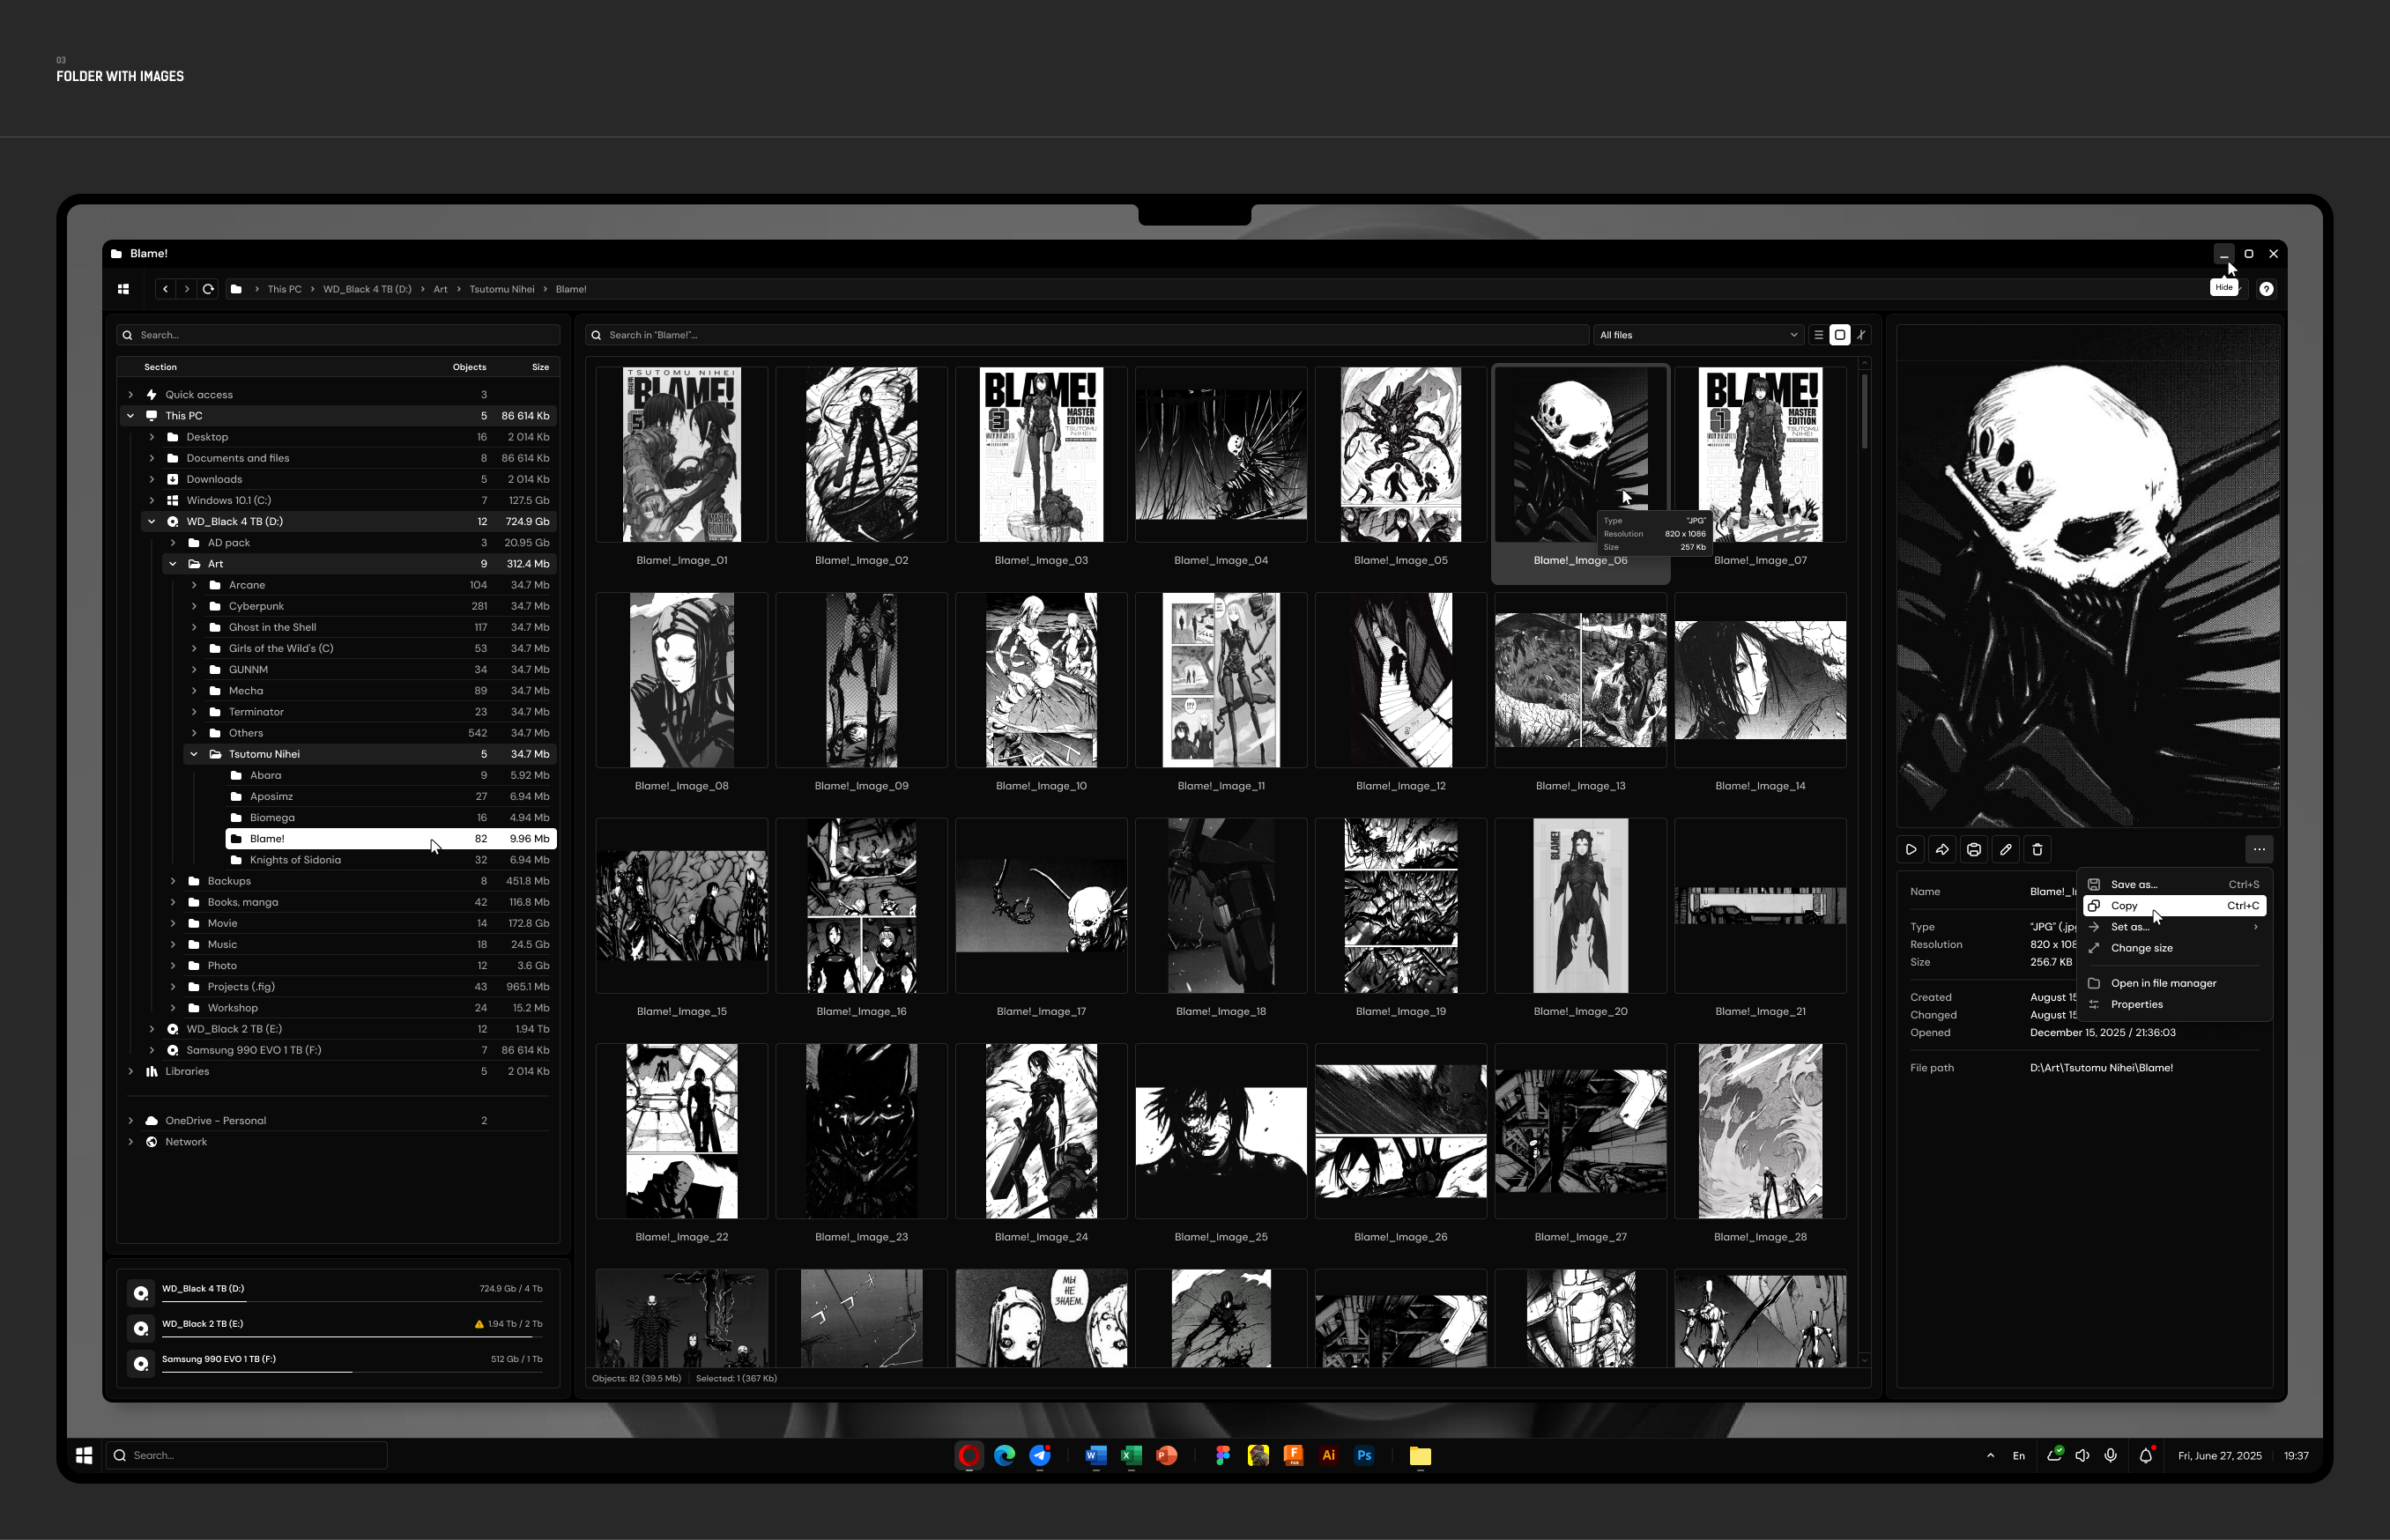Click the slideshow play icon under preview
Image resolution: width=2390 pixels, height=1540 pixels.
pyautogui.click(x=1911, y=850)
